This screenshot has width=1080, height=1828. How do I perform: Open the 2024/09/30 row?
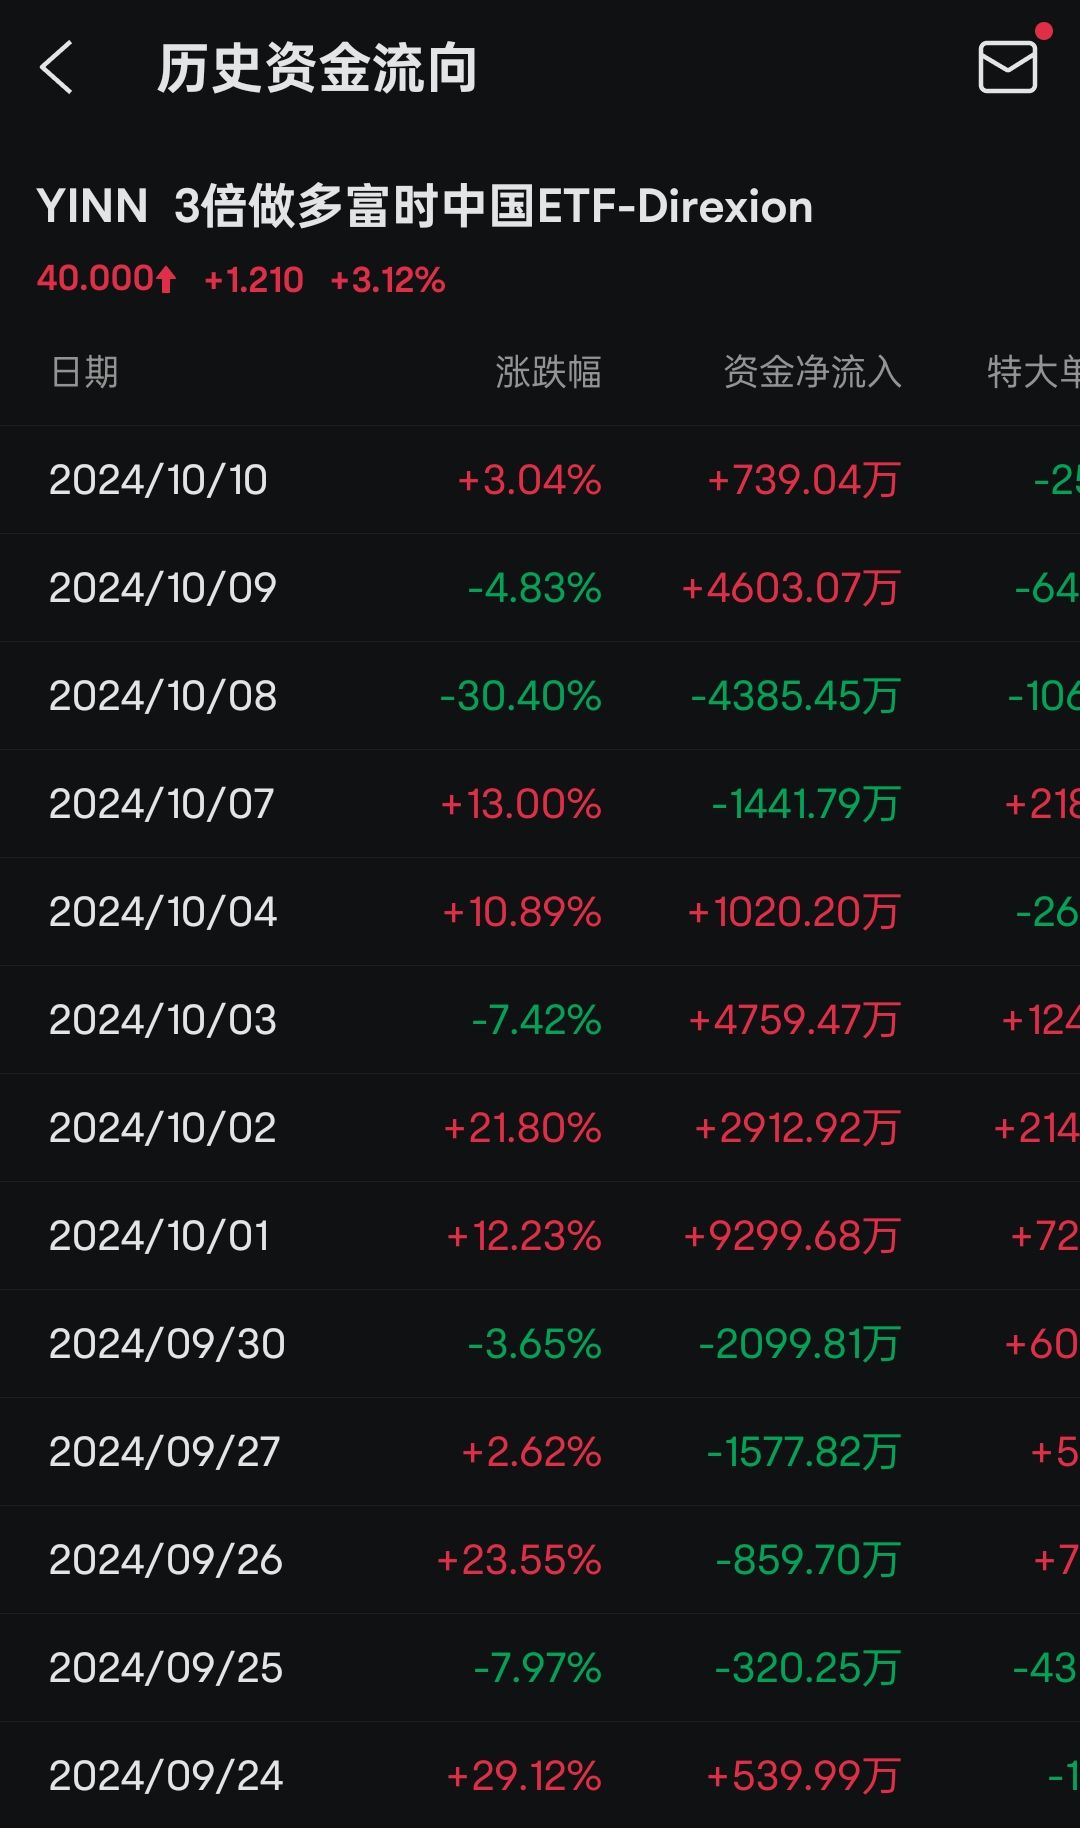[x=540, y=1344]
